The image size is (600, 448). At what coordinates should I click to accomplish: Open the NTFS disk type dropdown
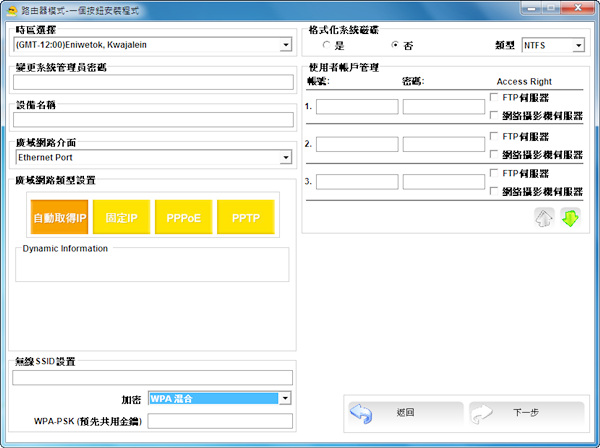tap(578, 46)
